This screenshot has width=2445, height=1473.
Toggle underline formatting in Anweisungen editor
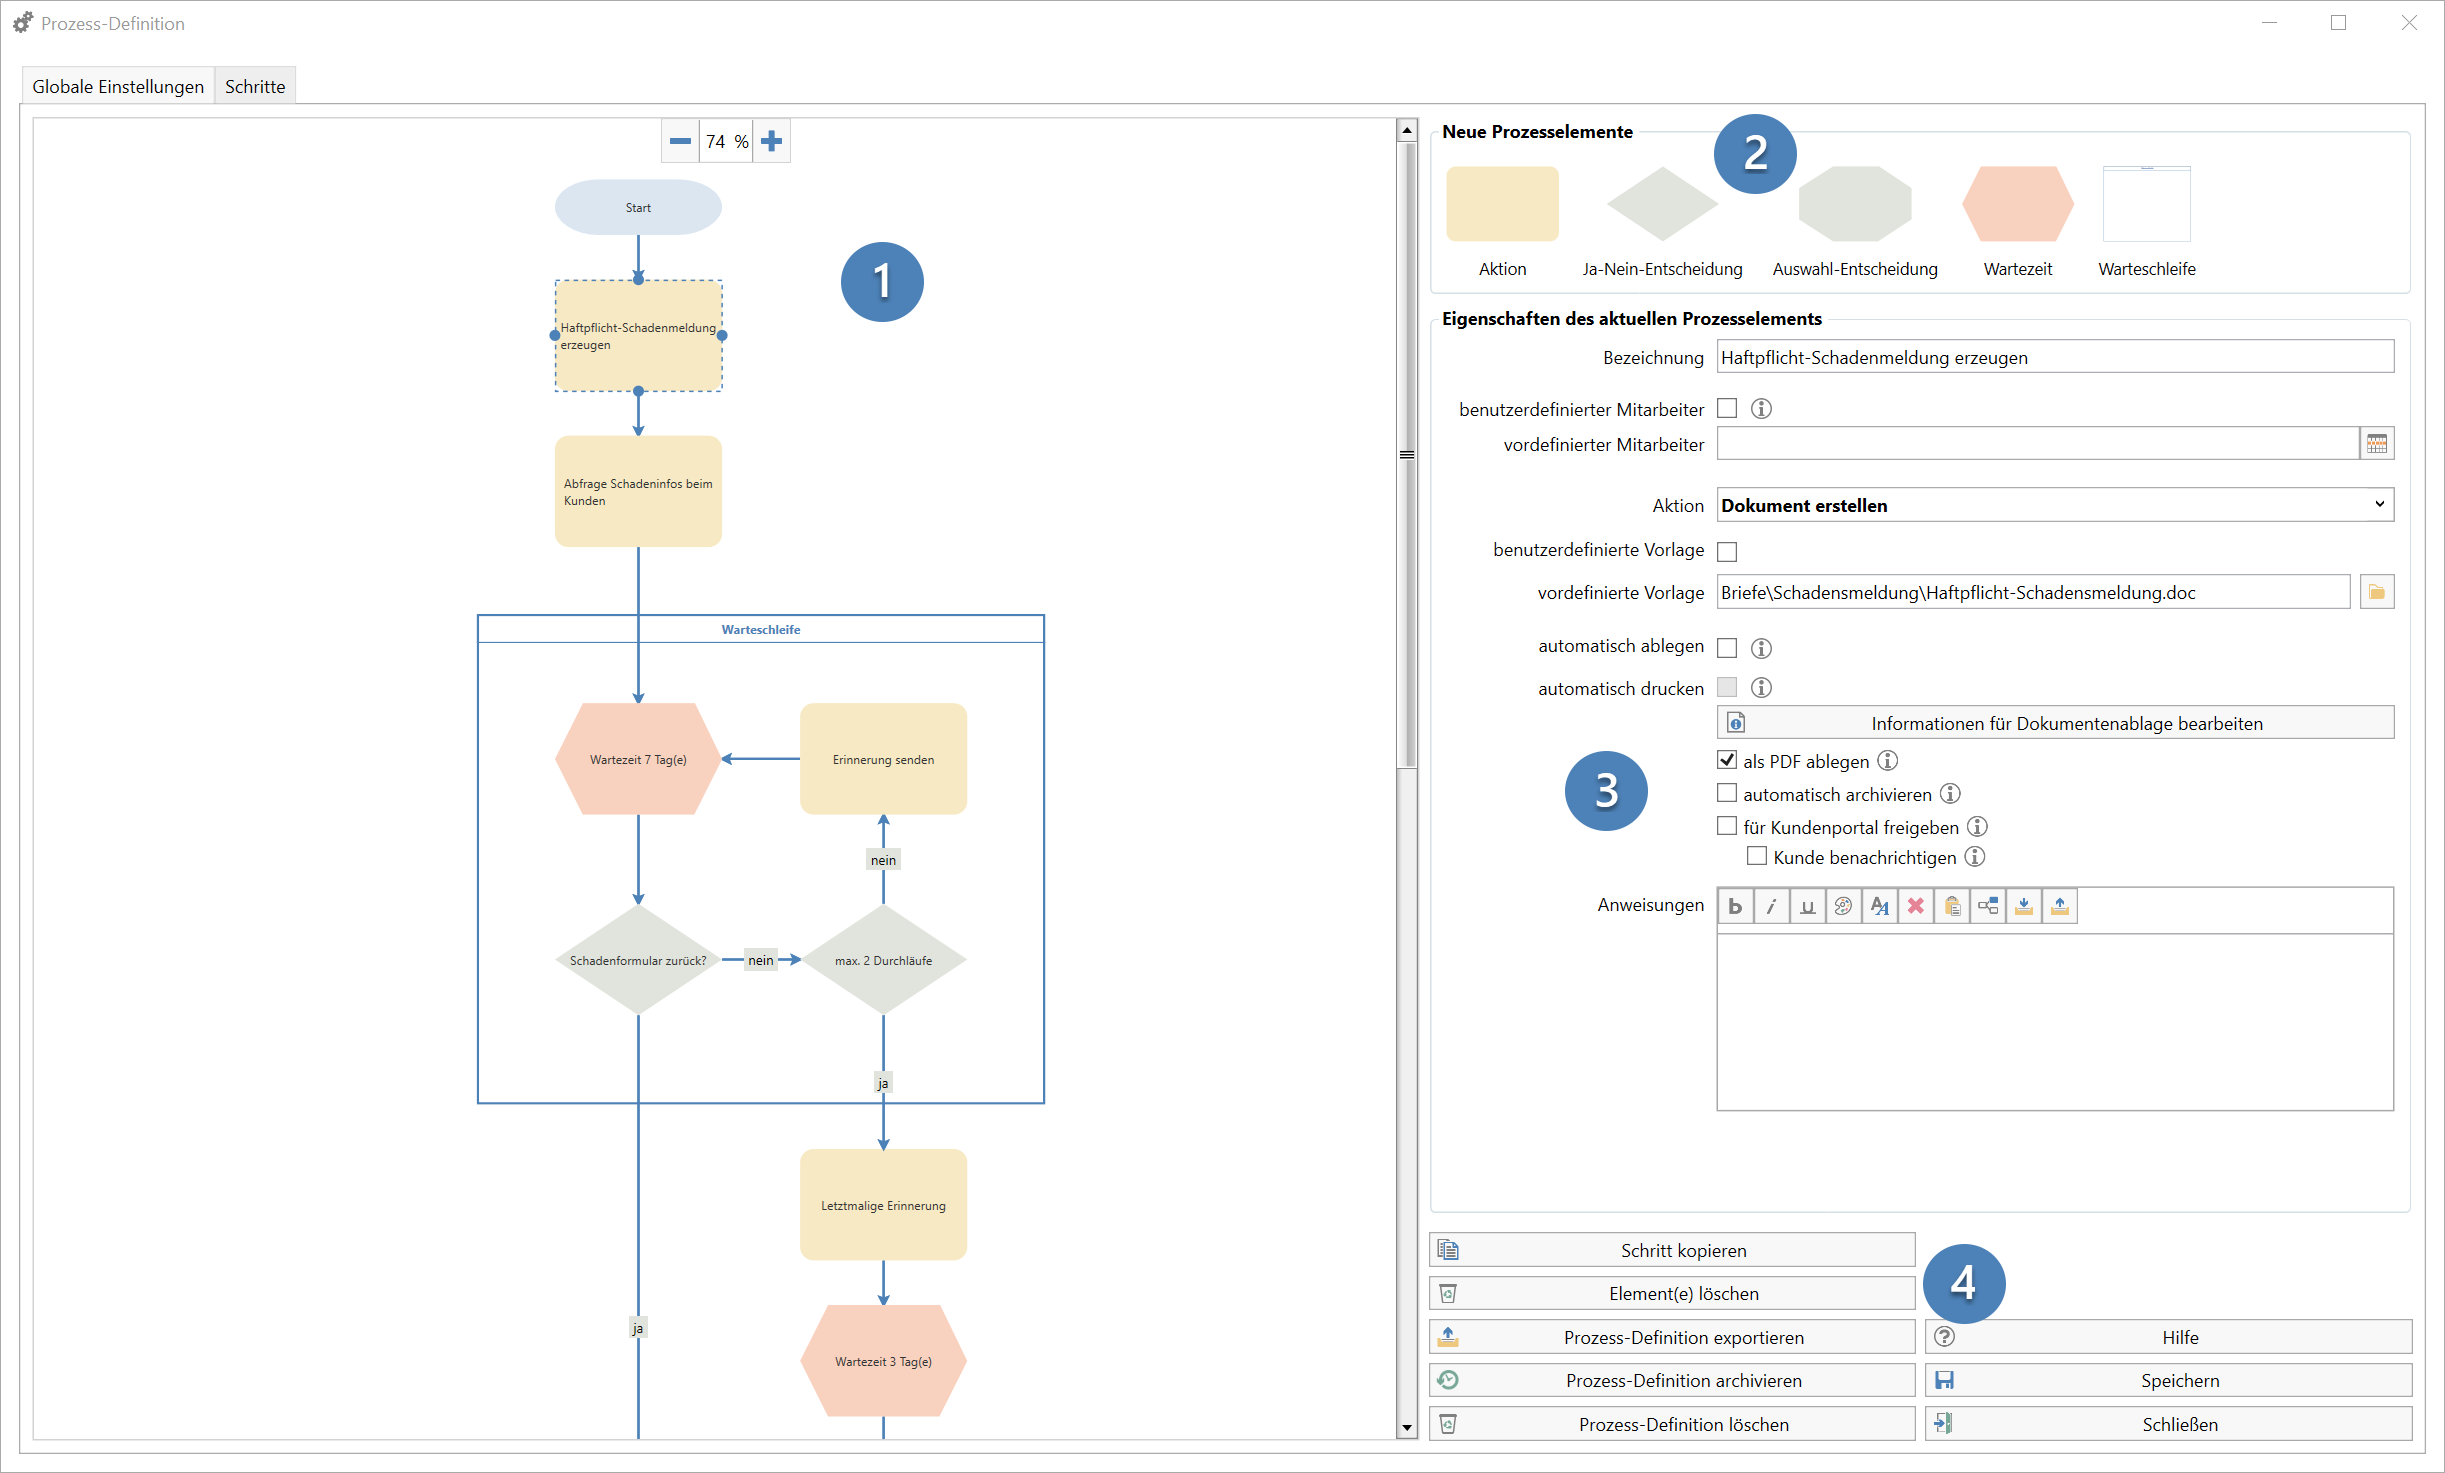point(1807,906)
